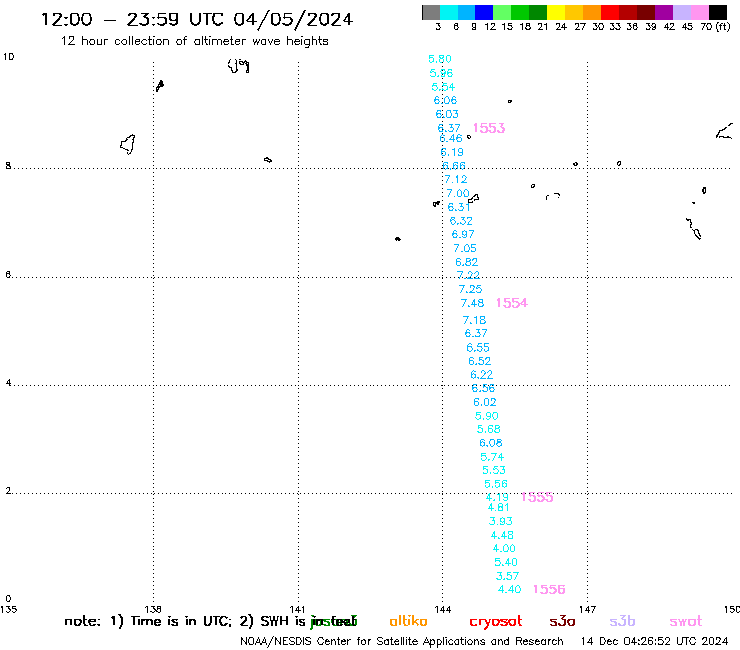Click the 5.40 wave height value
This screenshot has width=740, height=650.
pos(506,562)
